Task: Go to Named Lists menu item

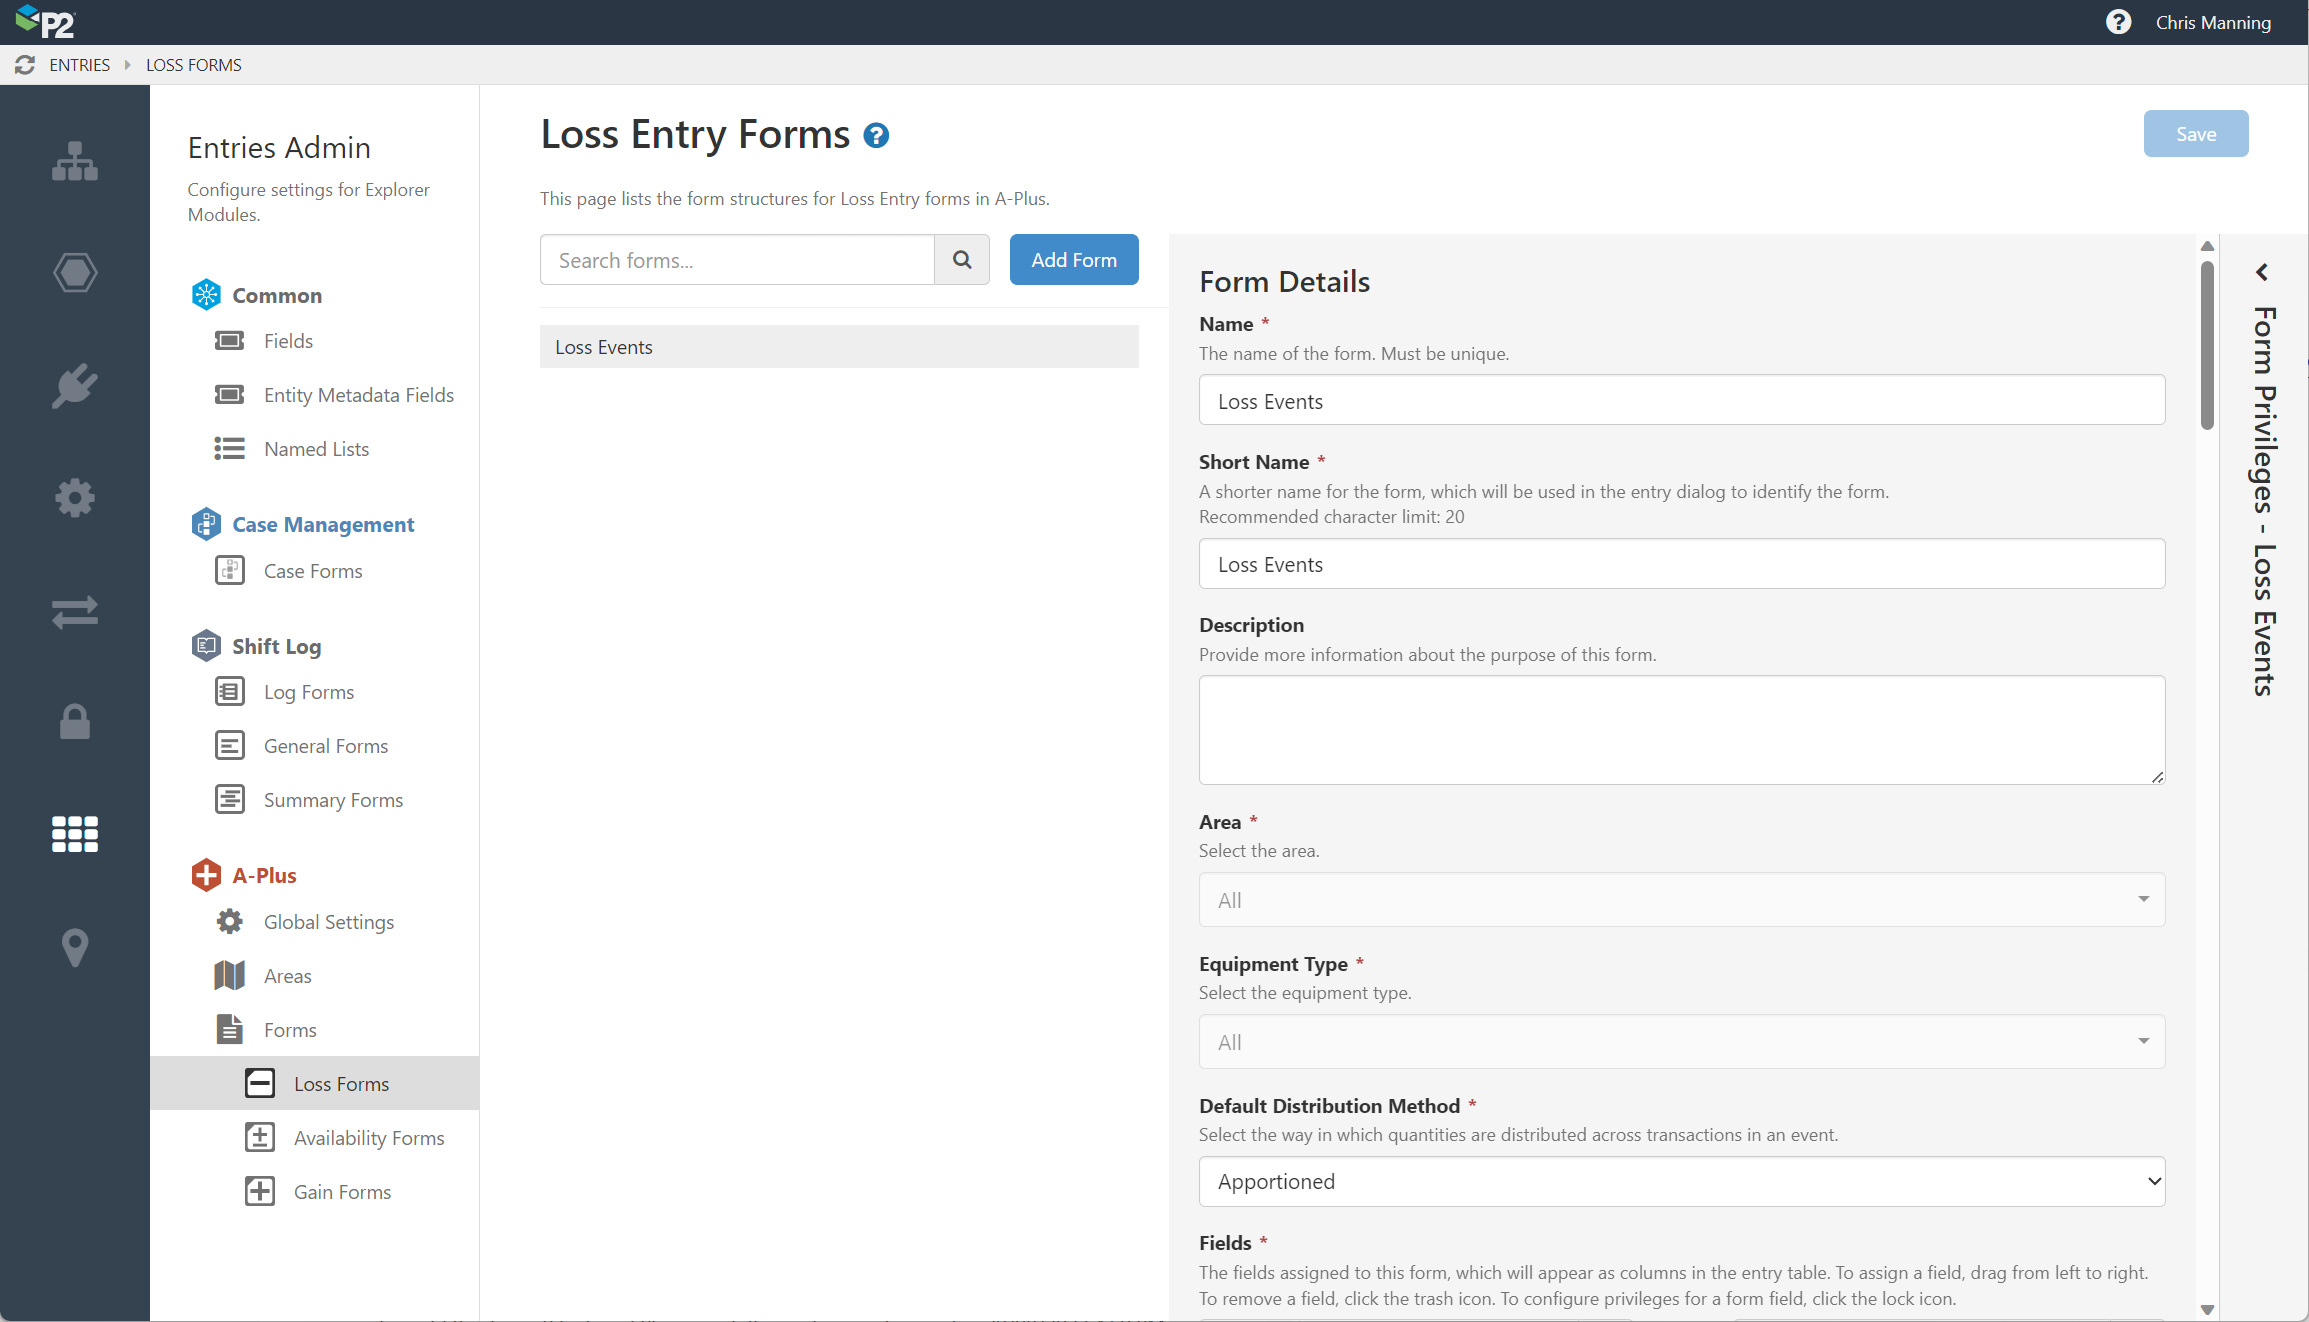Action: tap(316, 449)
